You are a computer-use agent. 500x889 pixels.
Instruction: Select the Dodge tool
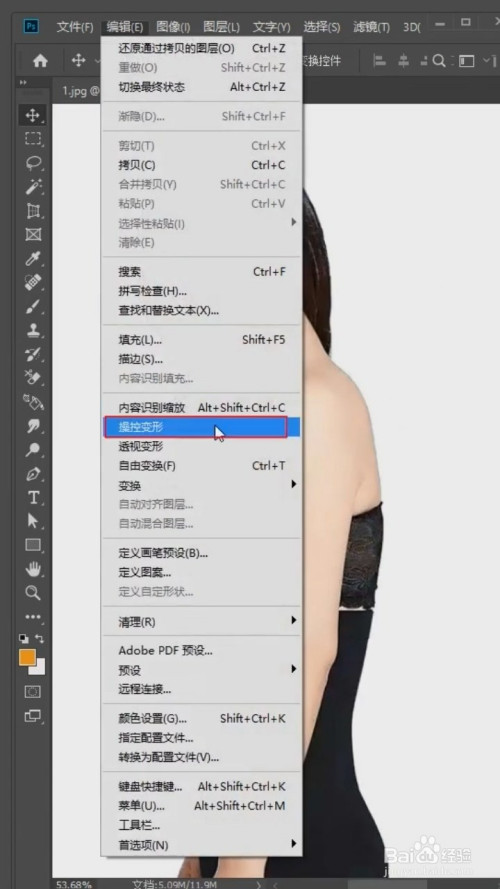33,450
